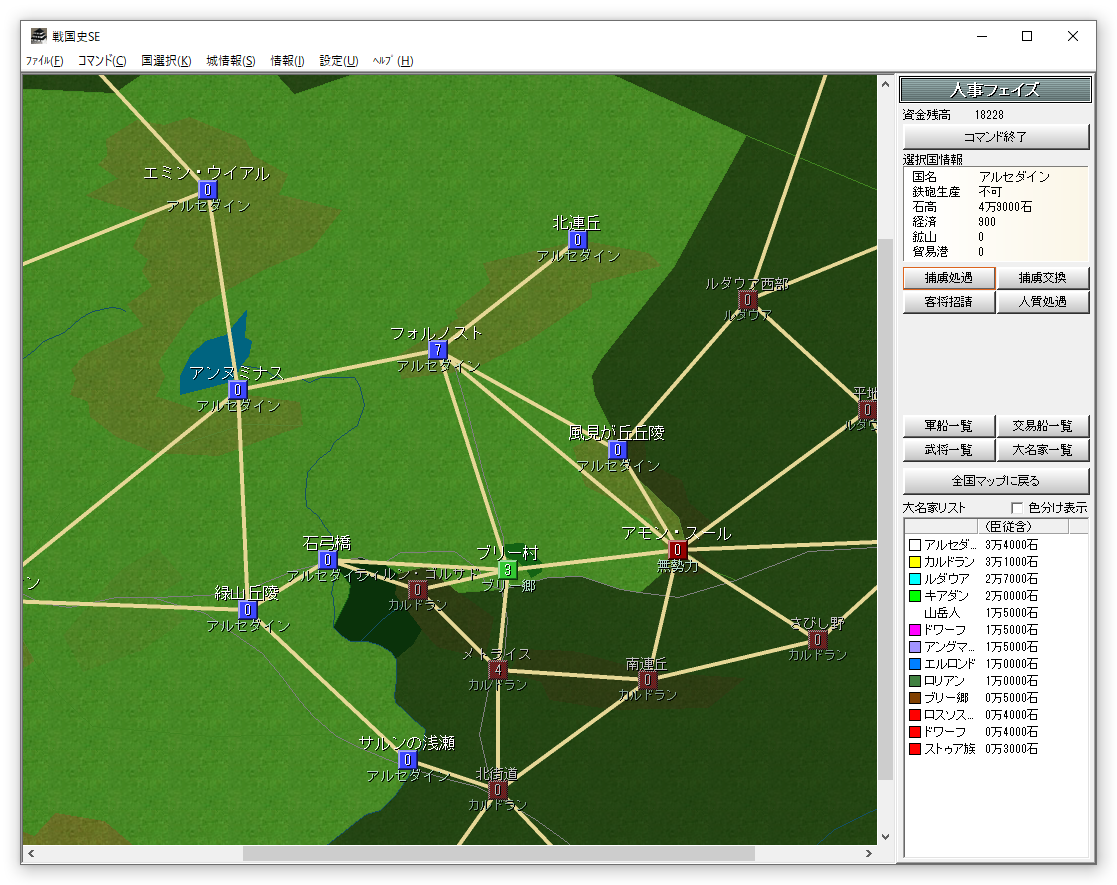Select the Fornost castle marker (フォルノスト)
Viewport: 1117px width, 885px height.
[x=437, y=350]
